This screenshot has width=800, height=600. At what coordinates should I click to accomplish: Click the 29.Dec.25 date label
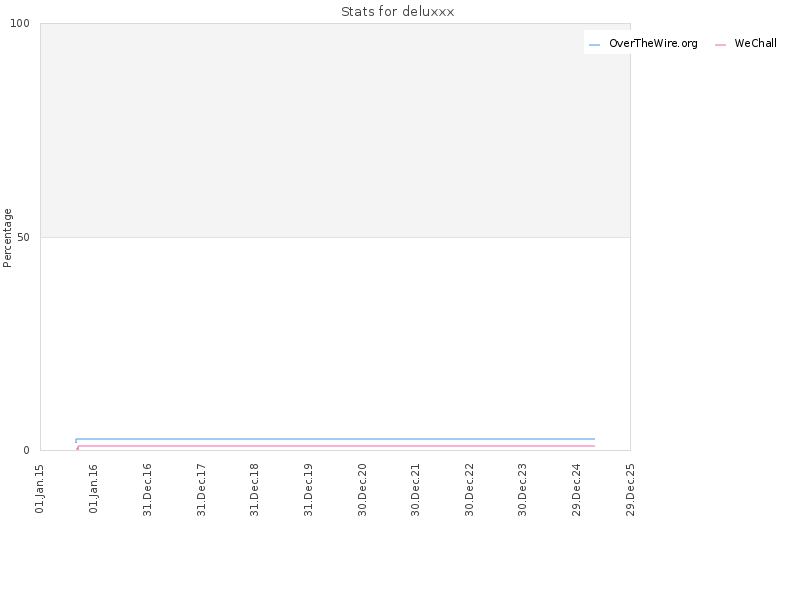pos(630,489)
